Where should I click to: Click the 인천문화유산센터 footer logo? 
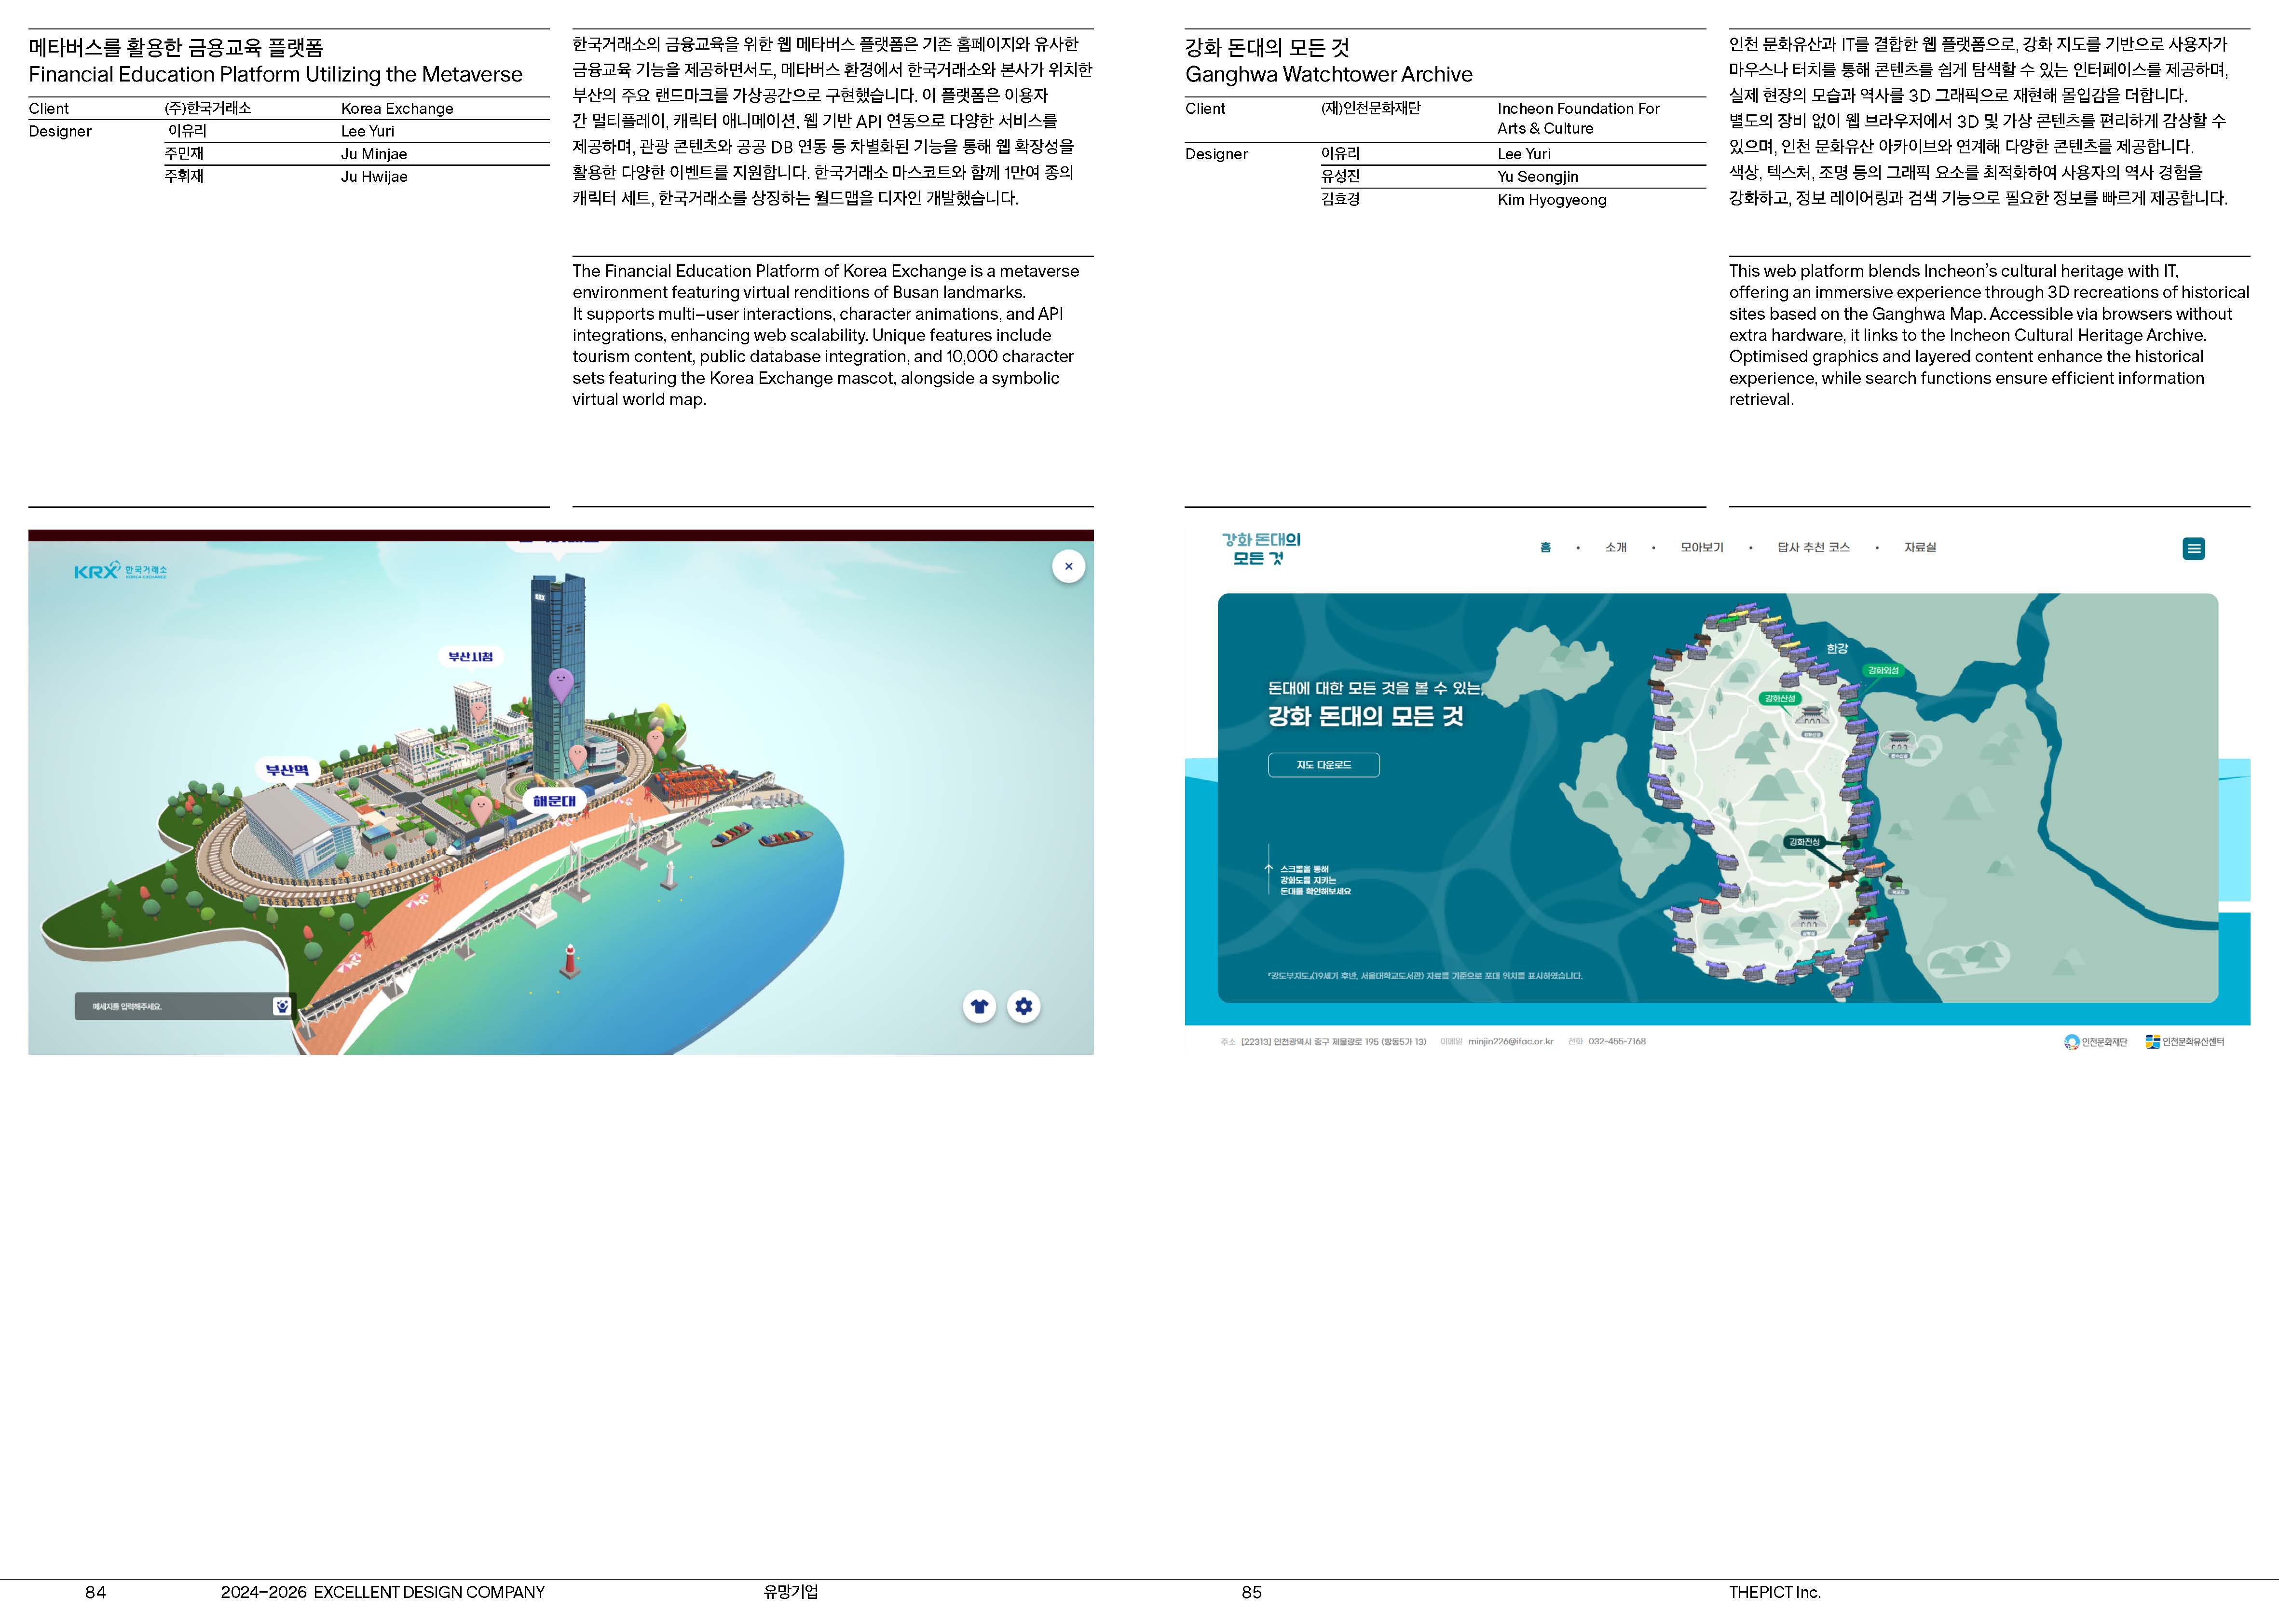2184,1042
